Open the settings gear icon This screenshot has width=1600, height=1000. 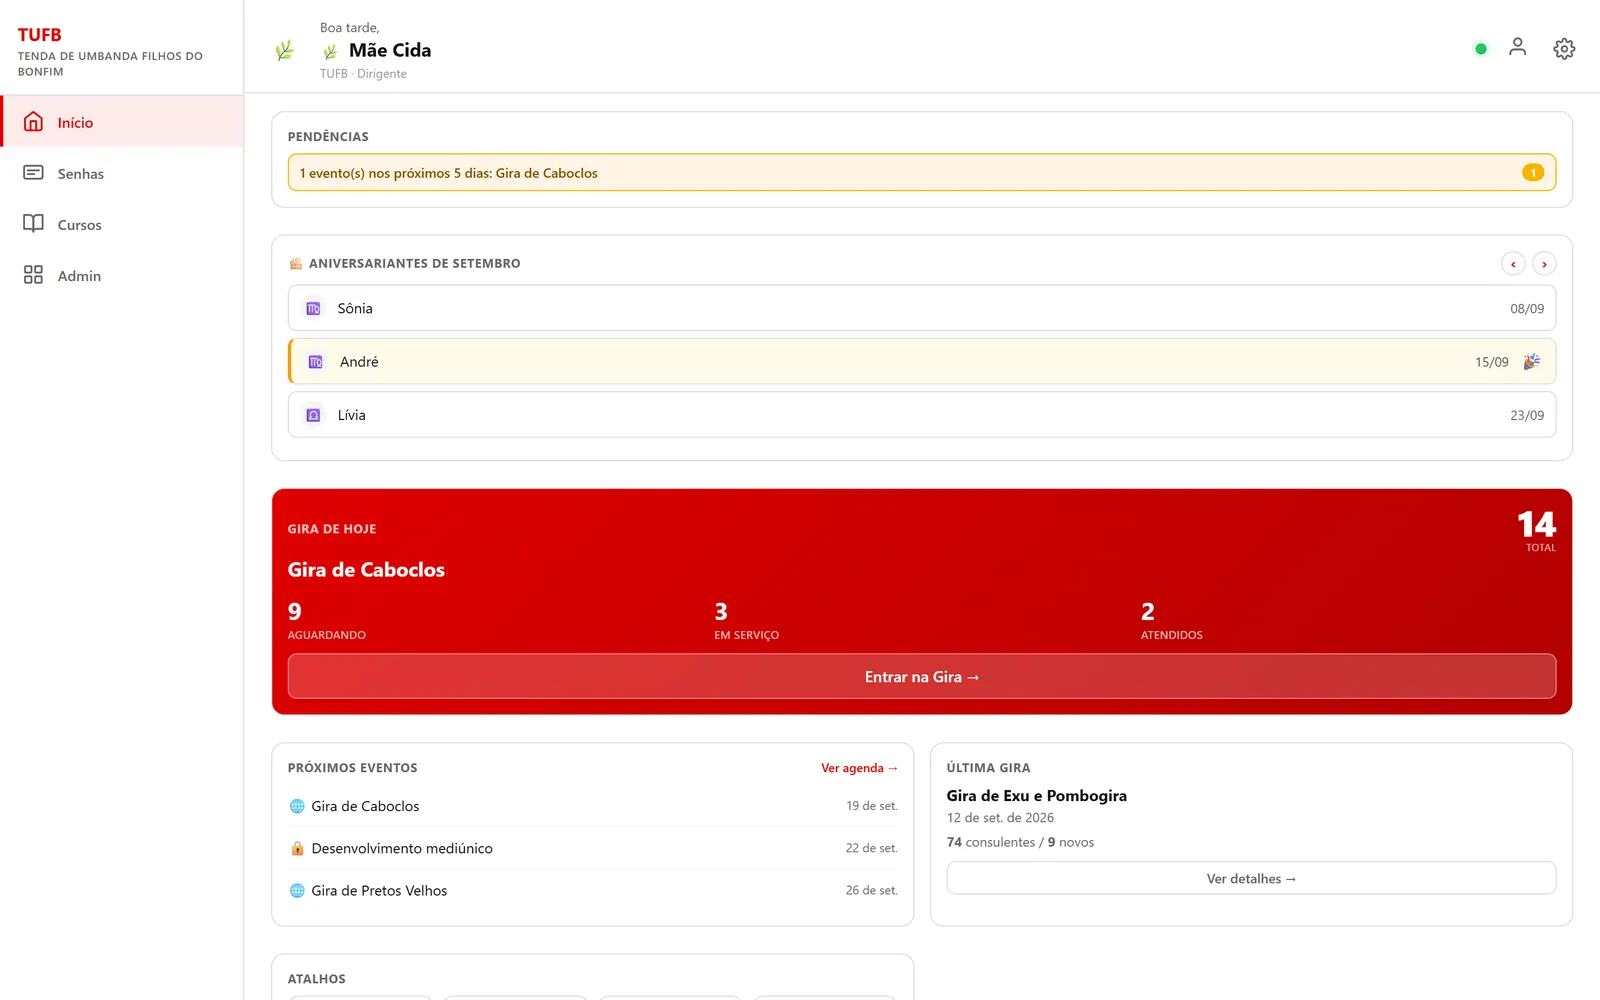(1564, 48)
